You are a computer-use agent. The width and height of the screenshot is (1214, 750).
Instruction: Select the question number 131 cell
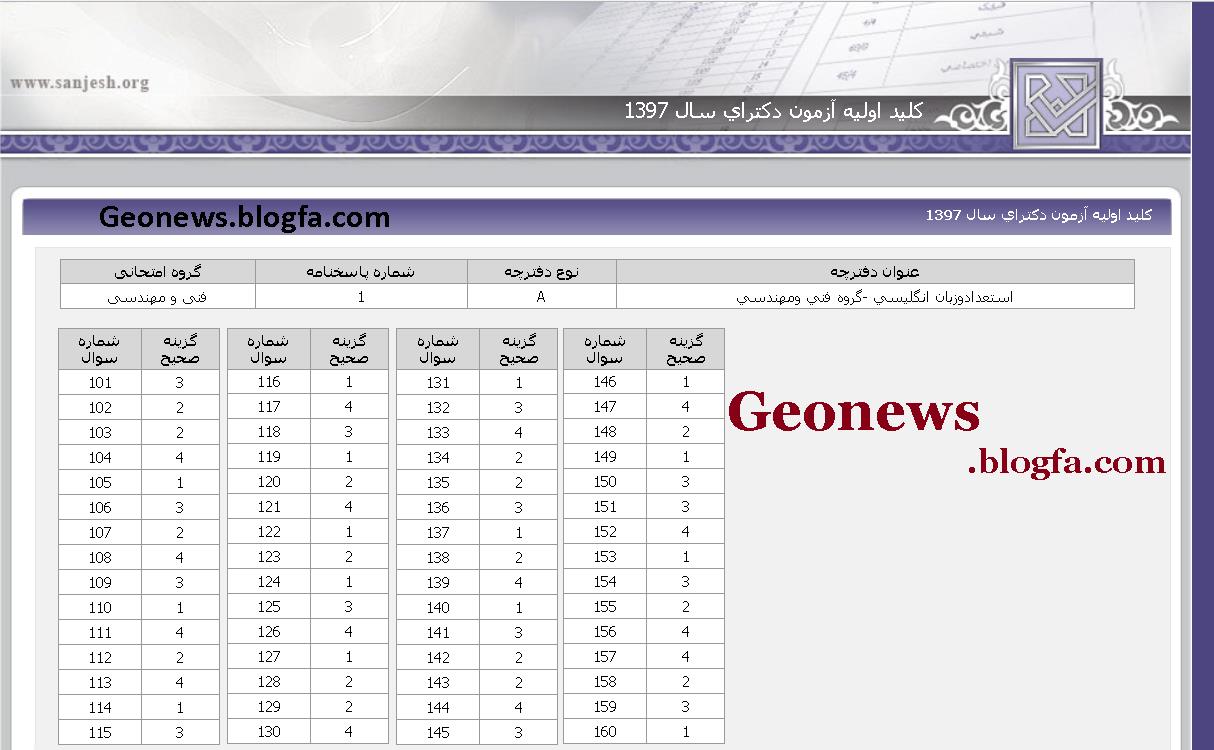pos(438,383)
